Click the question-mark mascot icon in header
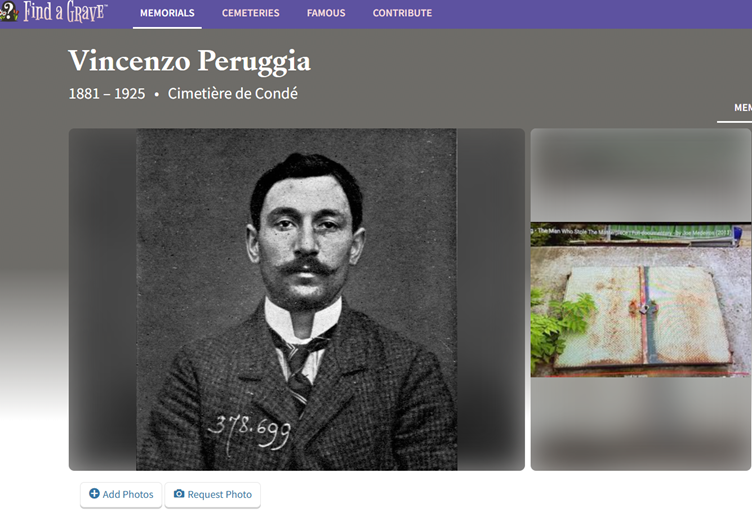 pos(9,12)
